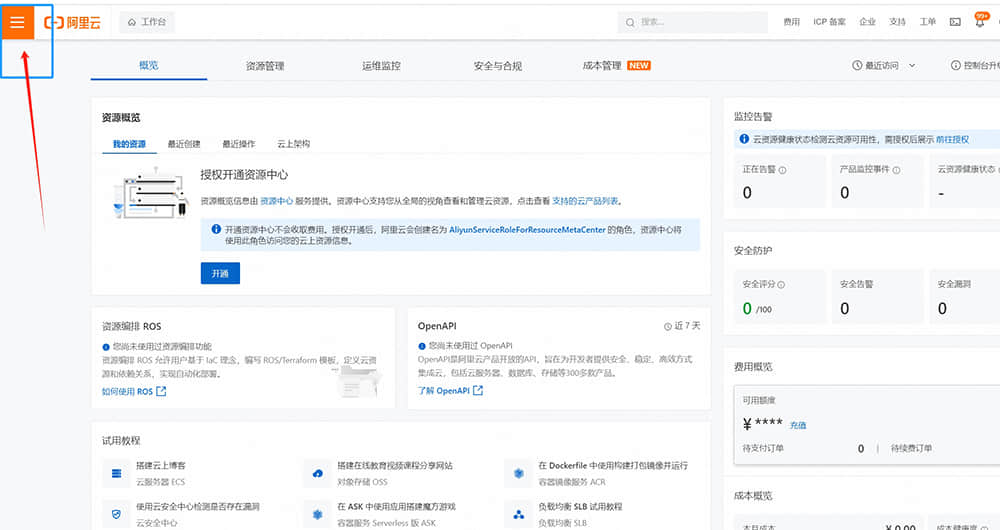
Task: Open the orange hamburger navigation menu
Action: pos(18,22)
